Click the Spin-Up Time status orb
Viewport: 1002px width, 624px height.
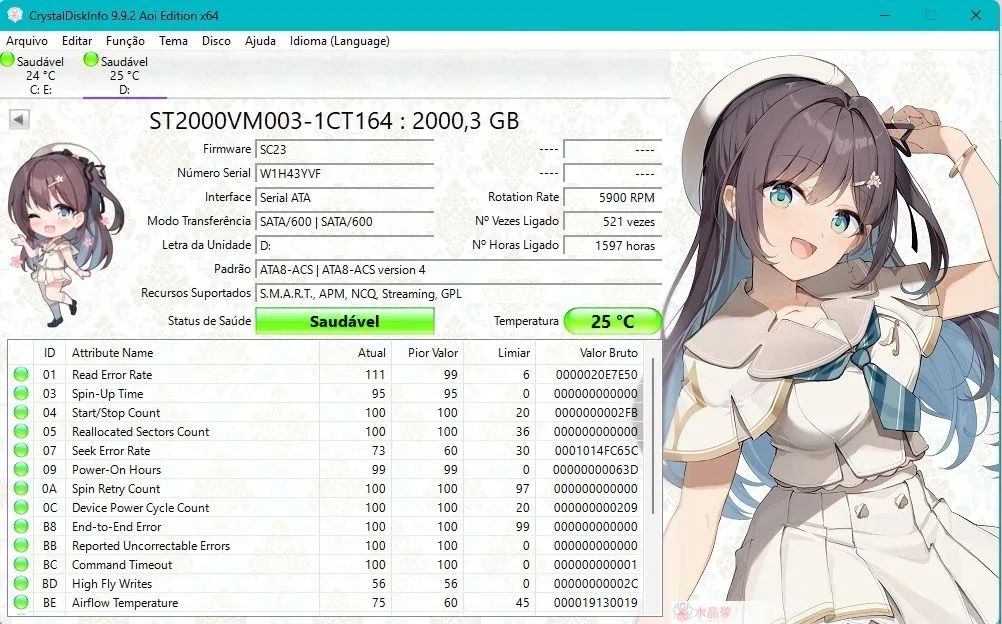pyautogui.click(x=21, y=394)
